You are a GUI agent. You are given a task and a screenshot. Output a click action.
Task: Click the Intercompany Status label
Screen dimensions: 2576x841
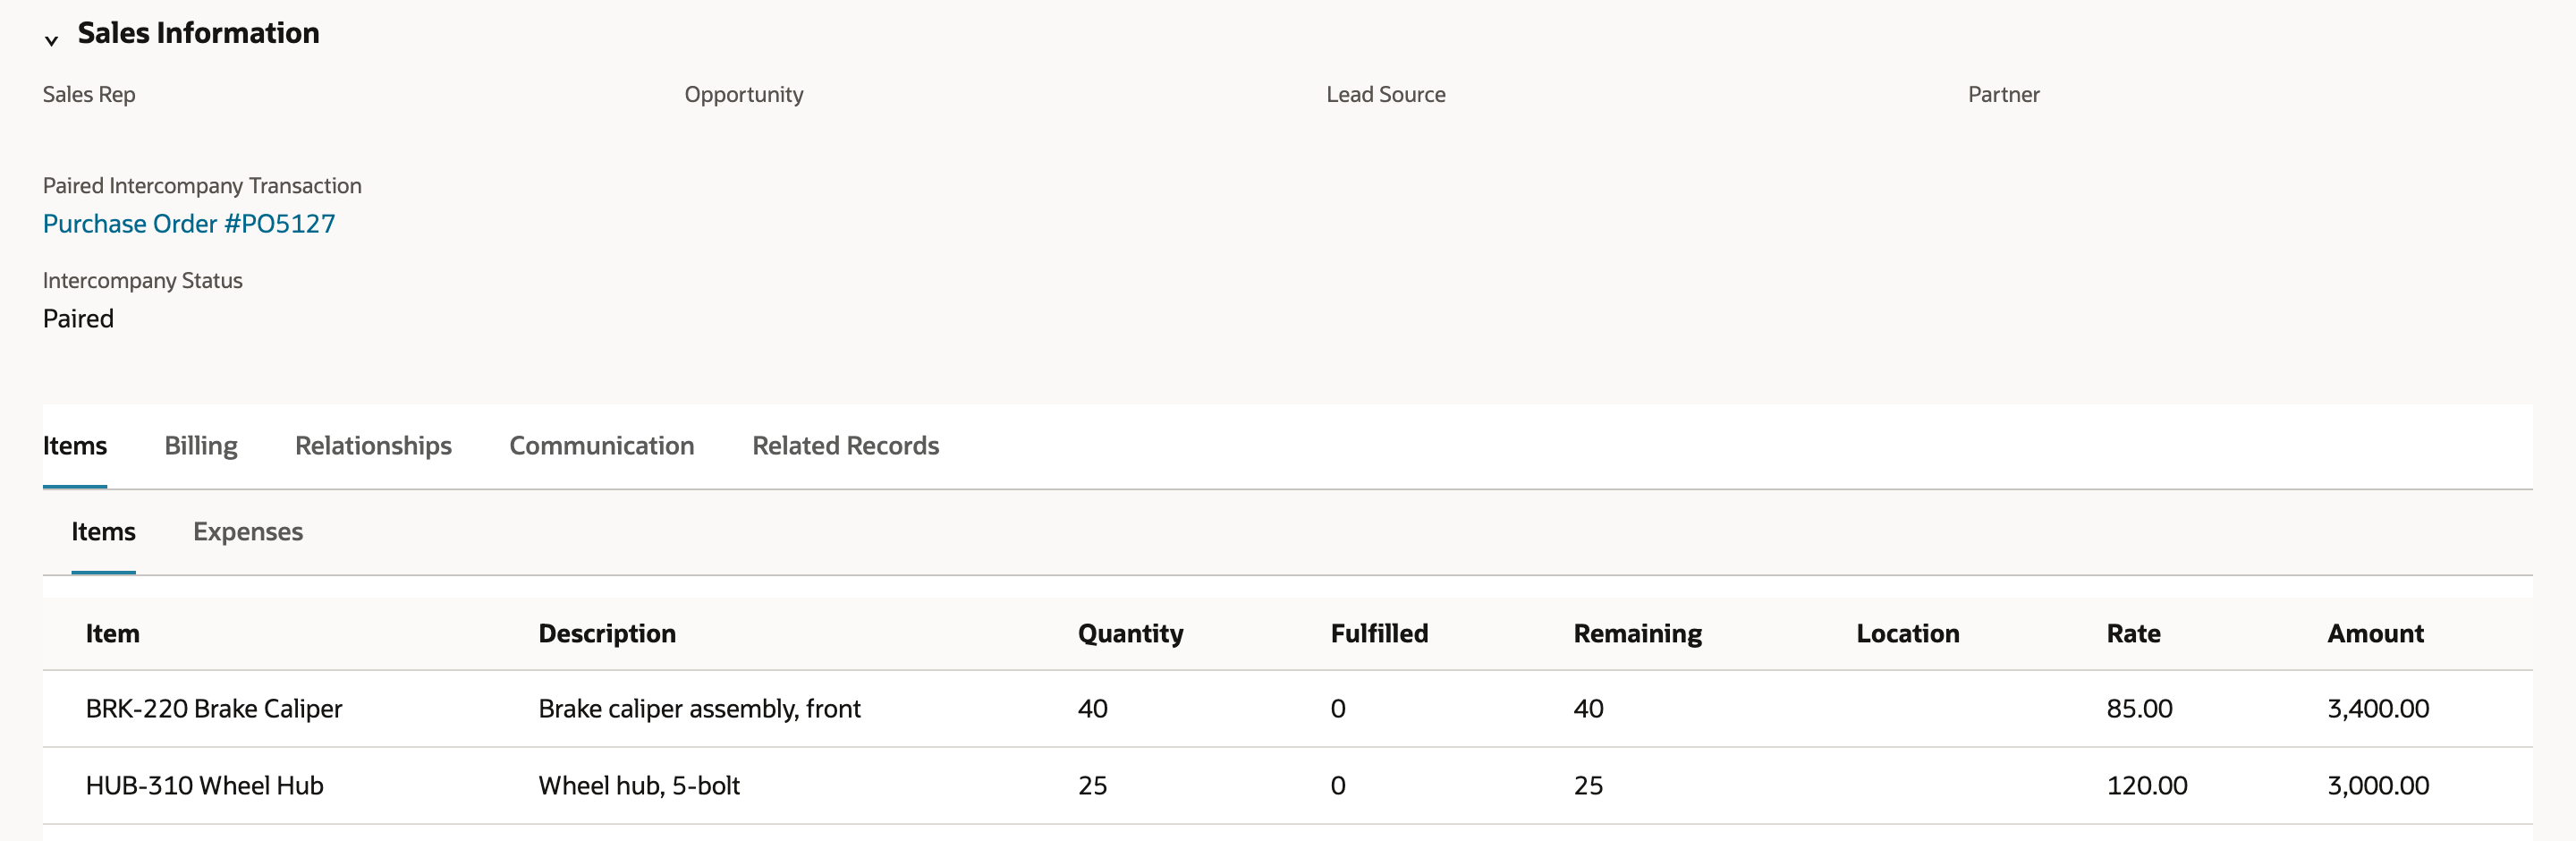click(143, 281)
